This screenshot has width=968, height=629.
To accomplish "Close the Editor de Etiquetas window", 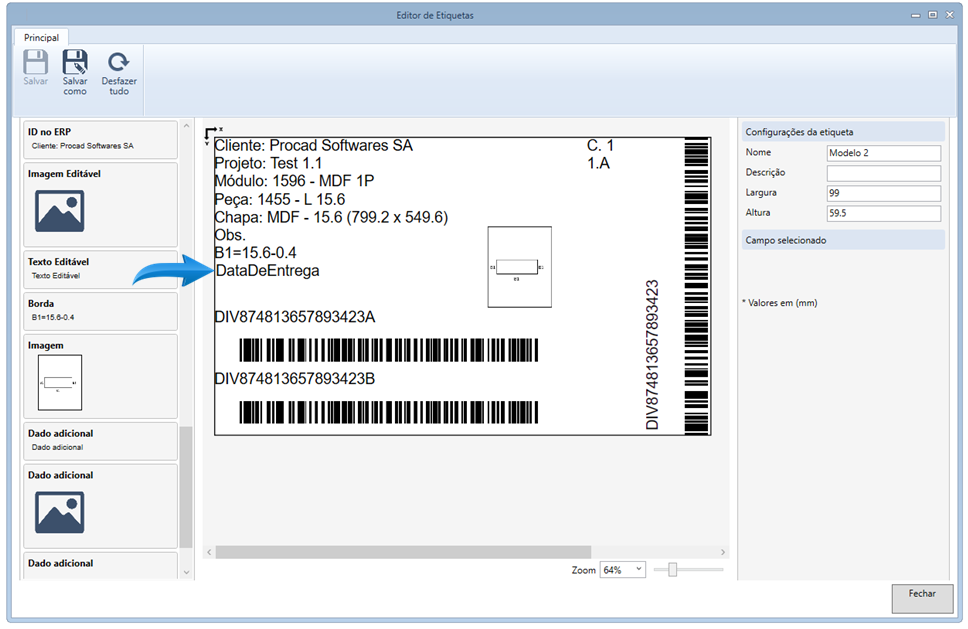I will 950,15.
